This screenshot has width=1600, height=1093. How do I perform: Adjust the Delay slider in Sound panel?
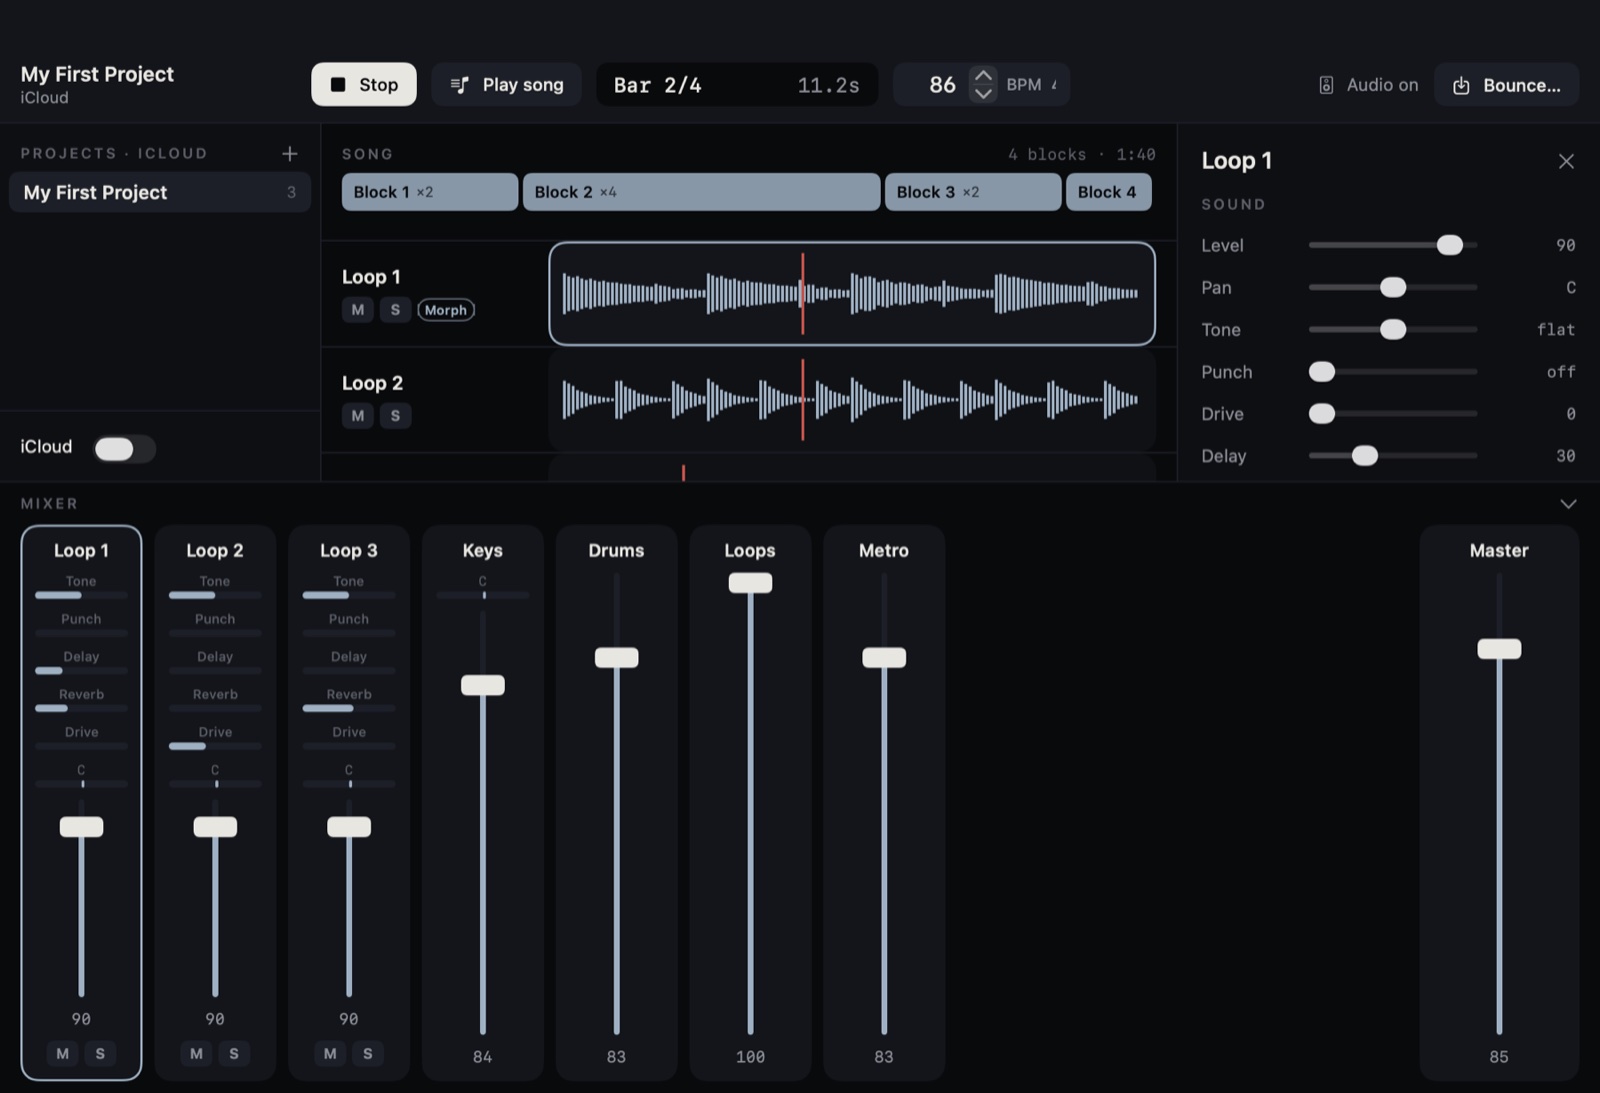[1393, 455]
